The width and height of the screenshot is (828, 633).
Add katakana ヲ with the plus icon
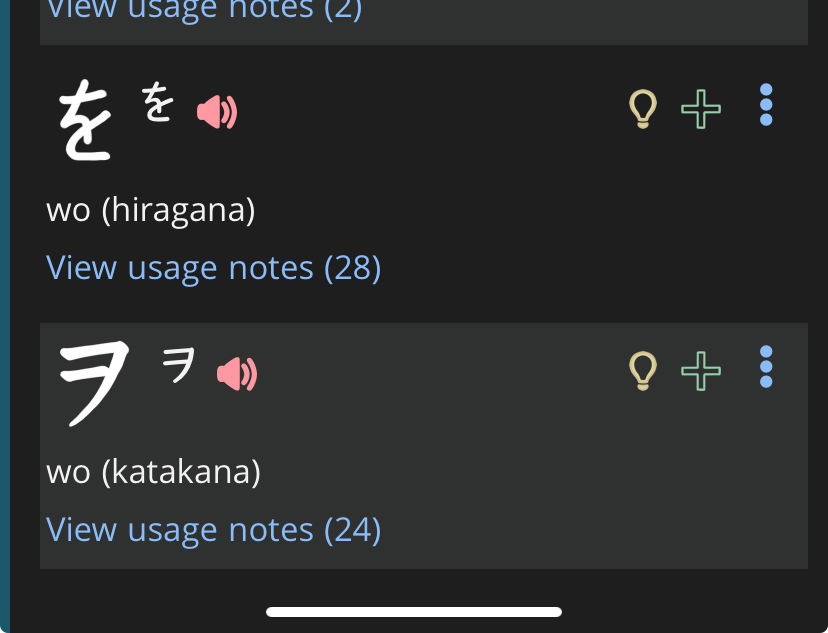point(701,371)
